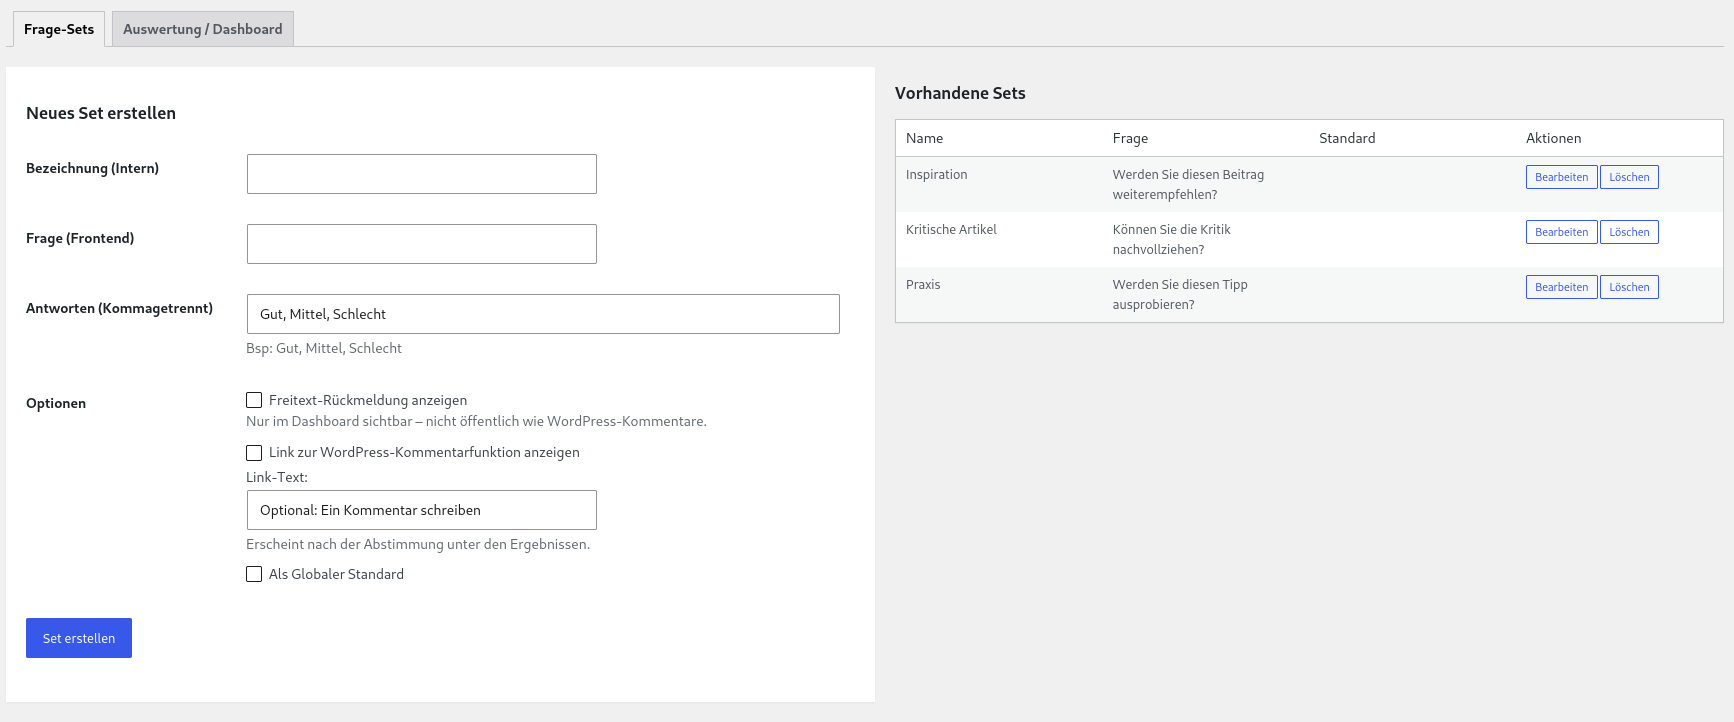Click into the Frage (Frontend) text field
Image resolution: width=1734 pixels, height=722 pixels.
pyautogui.click(x=422, y=244)
